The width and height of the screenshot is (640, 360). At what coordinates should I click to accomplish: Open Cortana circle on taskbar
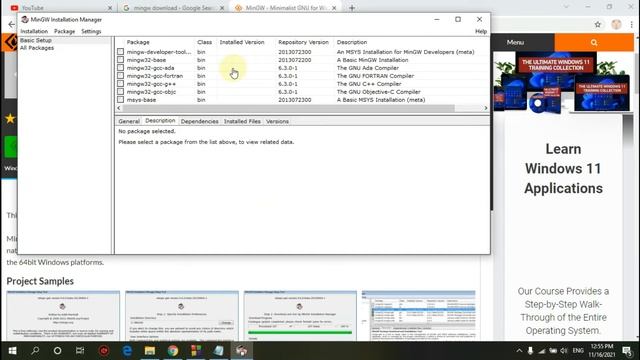[58, 351]
